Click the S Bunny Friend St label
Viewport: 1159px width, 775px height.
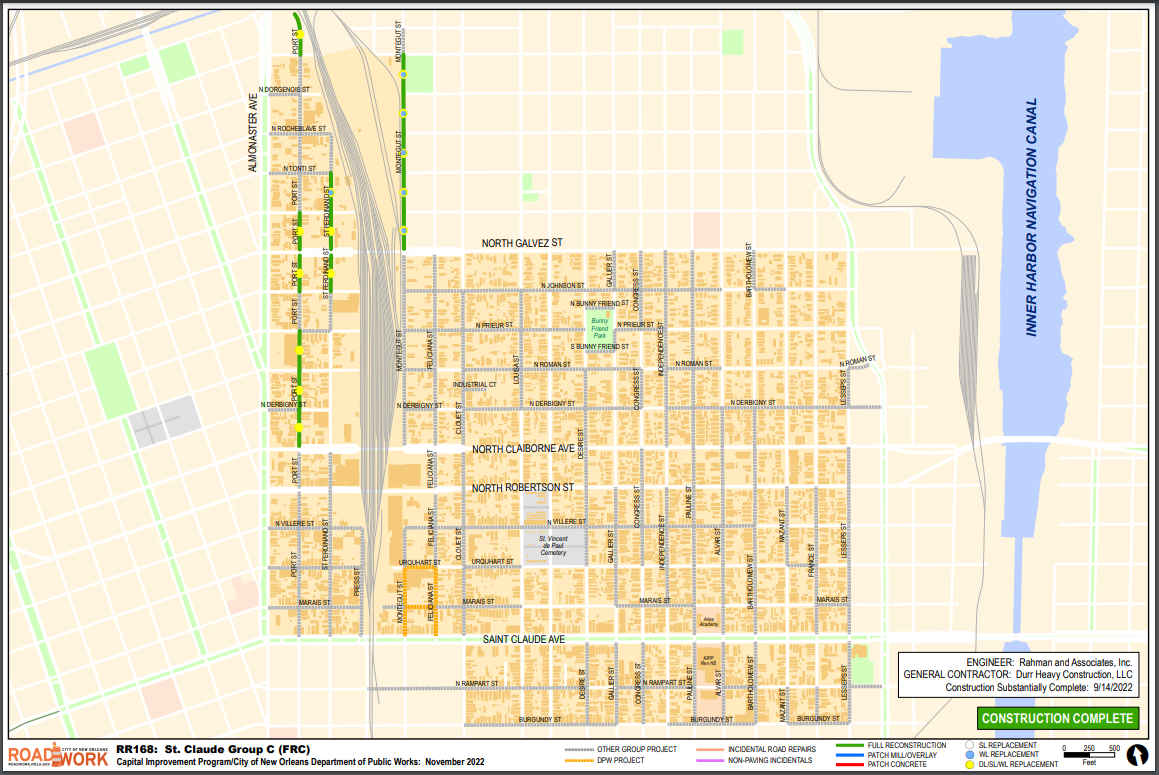pos(599,346)
